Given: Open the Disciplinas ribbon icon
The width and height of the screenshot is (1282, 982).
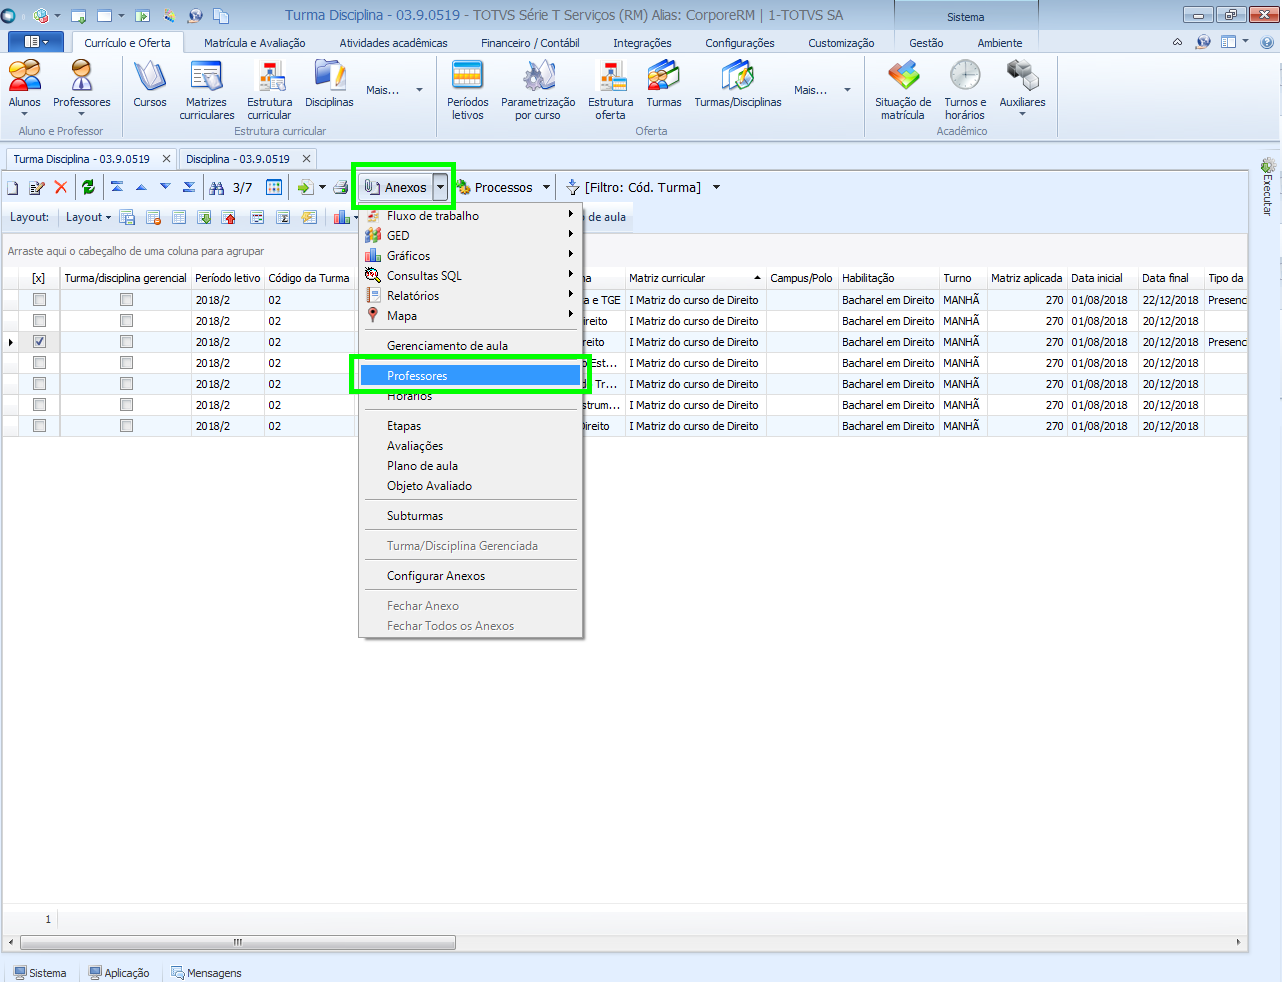Looking at the screenshot, I should [329, 83].
